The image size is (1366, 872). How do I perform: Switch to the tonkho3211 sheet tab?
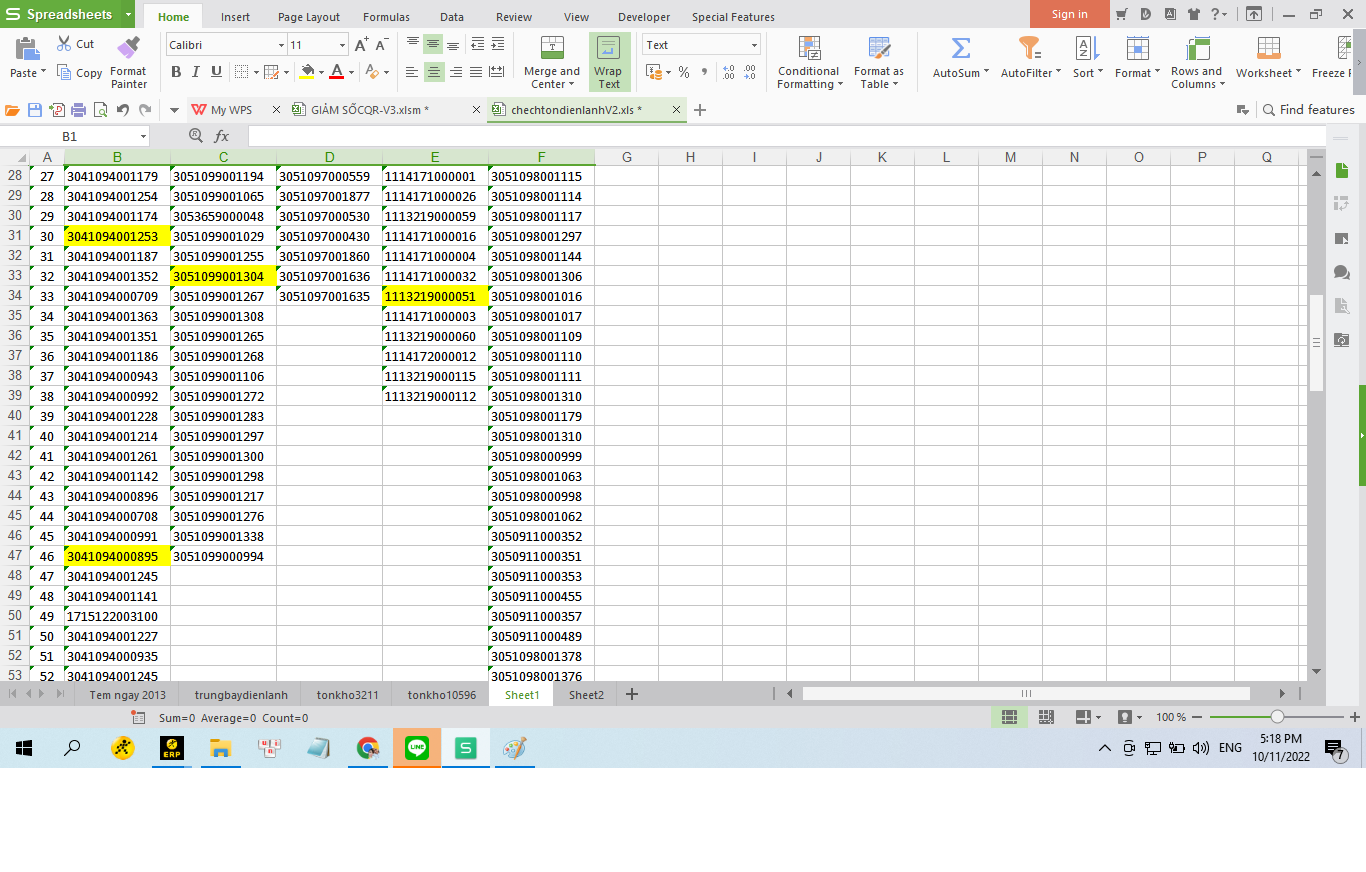347,695
